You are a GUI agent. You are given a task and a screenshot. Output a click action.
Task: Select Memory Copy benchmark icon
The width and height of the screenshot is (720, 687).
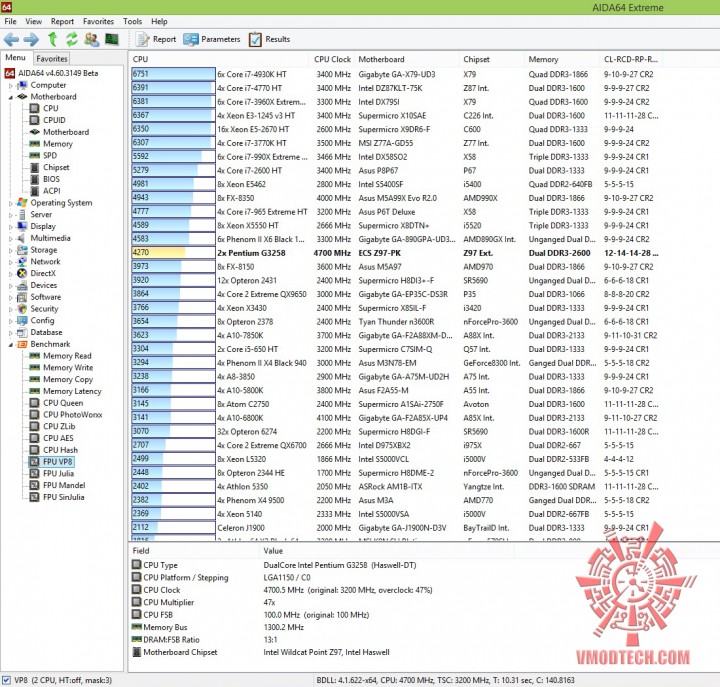pos(34,379)
